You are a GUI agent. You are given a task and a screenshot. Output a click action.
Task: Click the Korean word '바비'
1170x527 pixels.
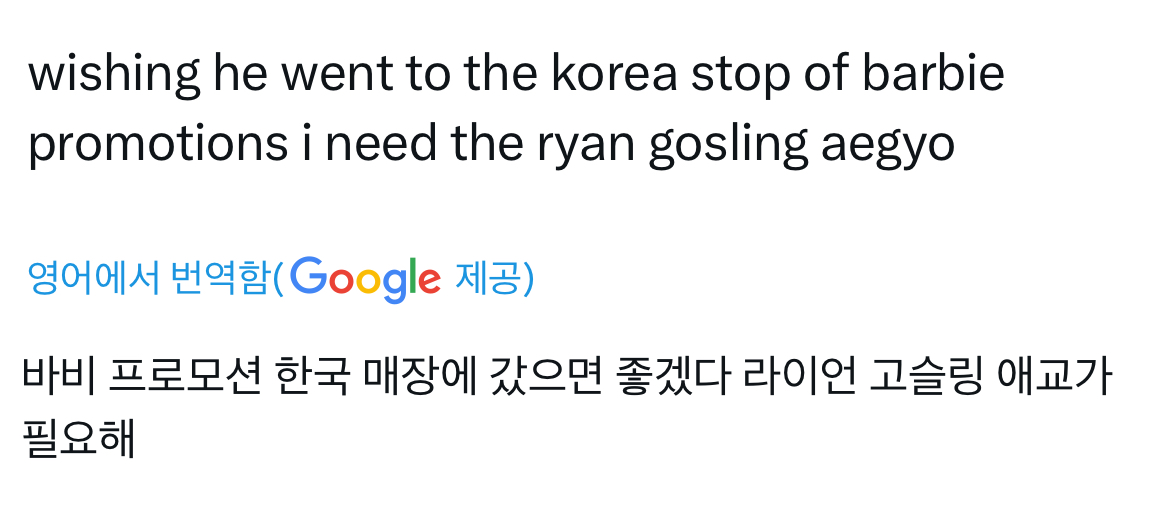59,377
